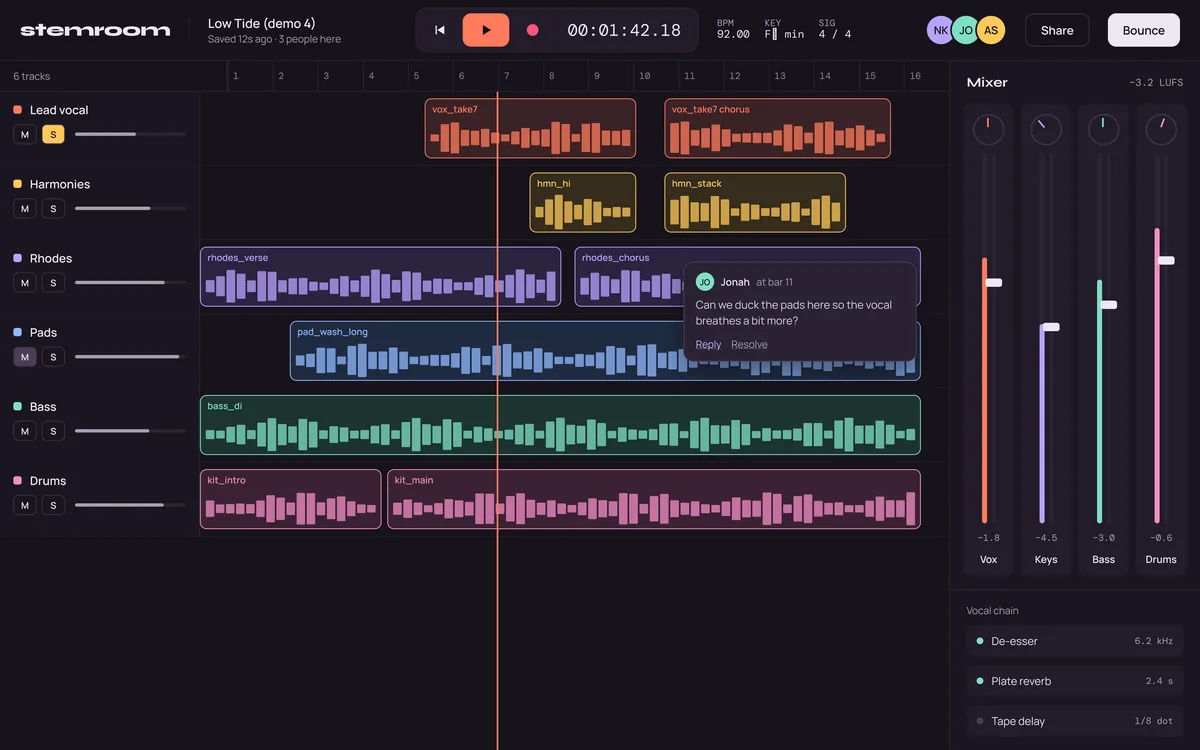Arm recording with the red record button
This screenshot has width=1200, height=750.
[x=532, y=30]
